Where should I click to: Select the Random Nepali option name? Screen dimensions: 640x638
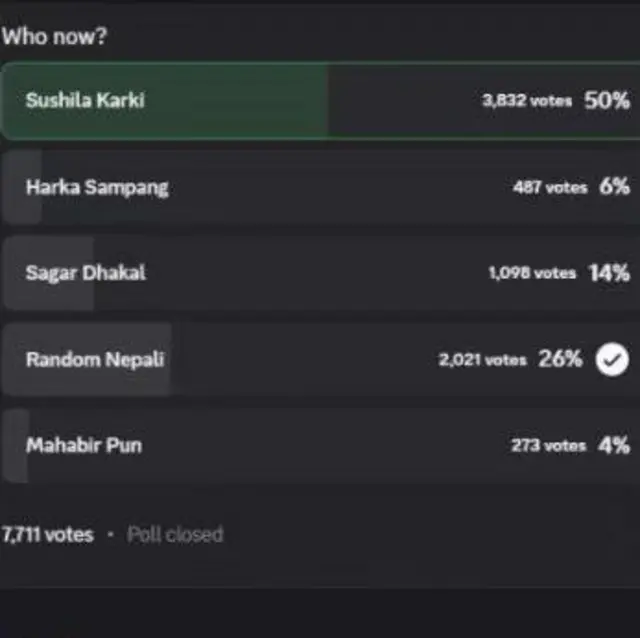(x=95, y=360)
